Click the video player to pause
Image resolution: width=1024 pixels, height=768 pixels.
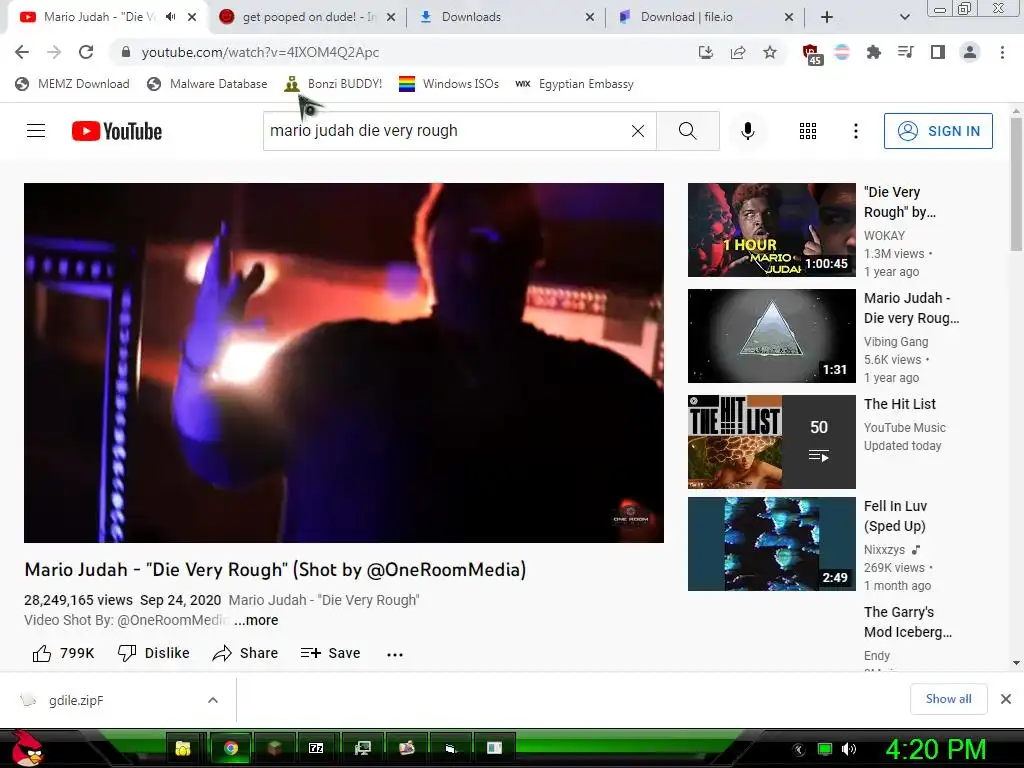[x=344, y=362]
